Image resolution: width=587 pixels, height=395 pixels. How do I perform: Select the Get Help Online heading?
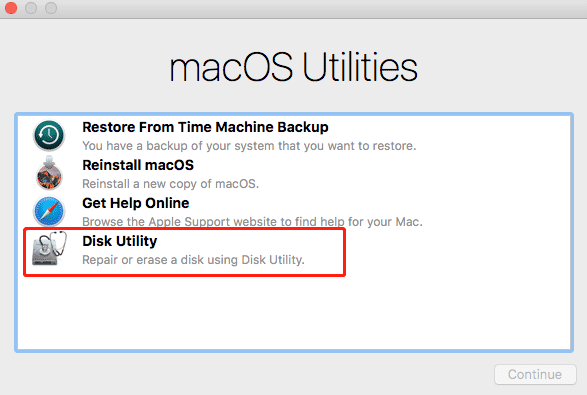click(136, 203)
